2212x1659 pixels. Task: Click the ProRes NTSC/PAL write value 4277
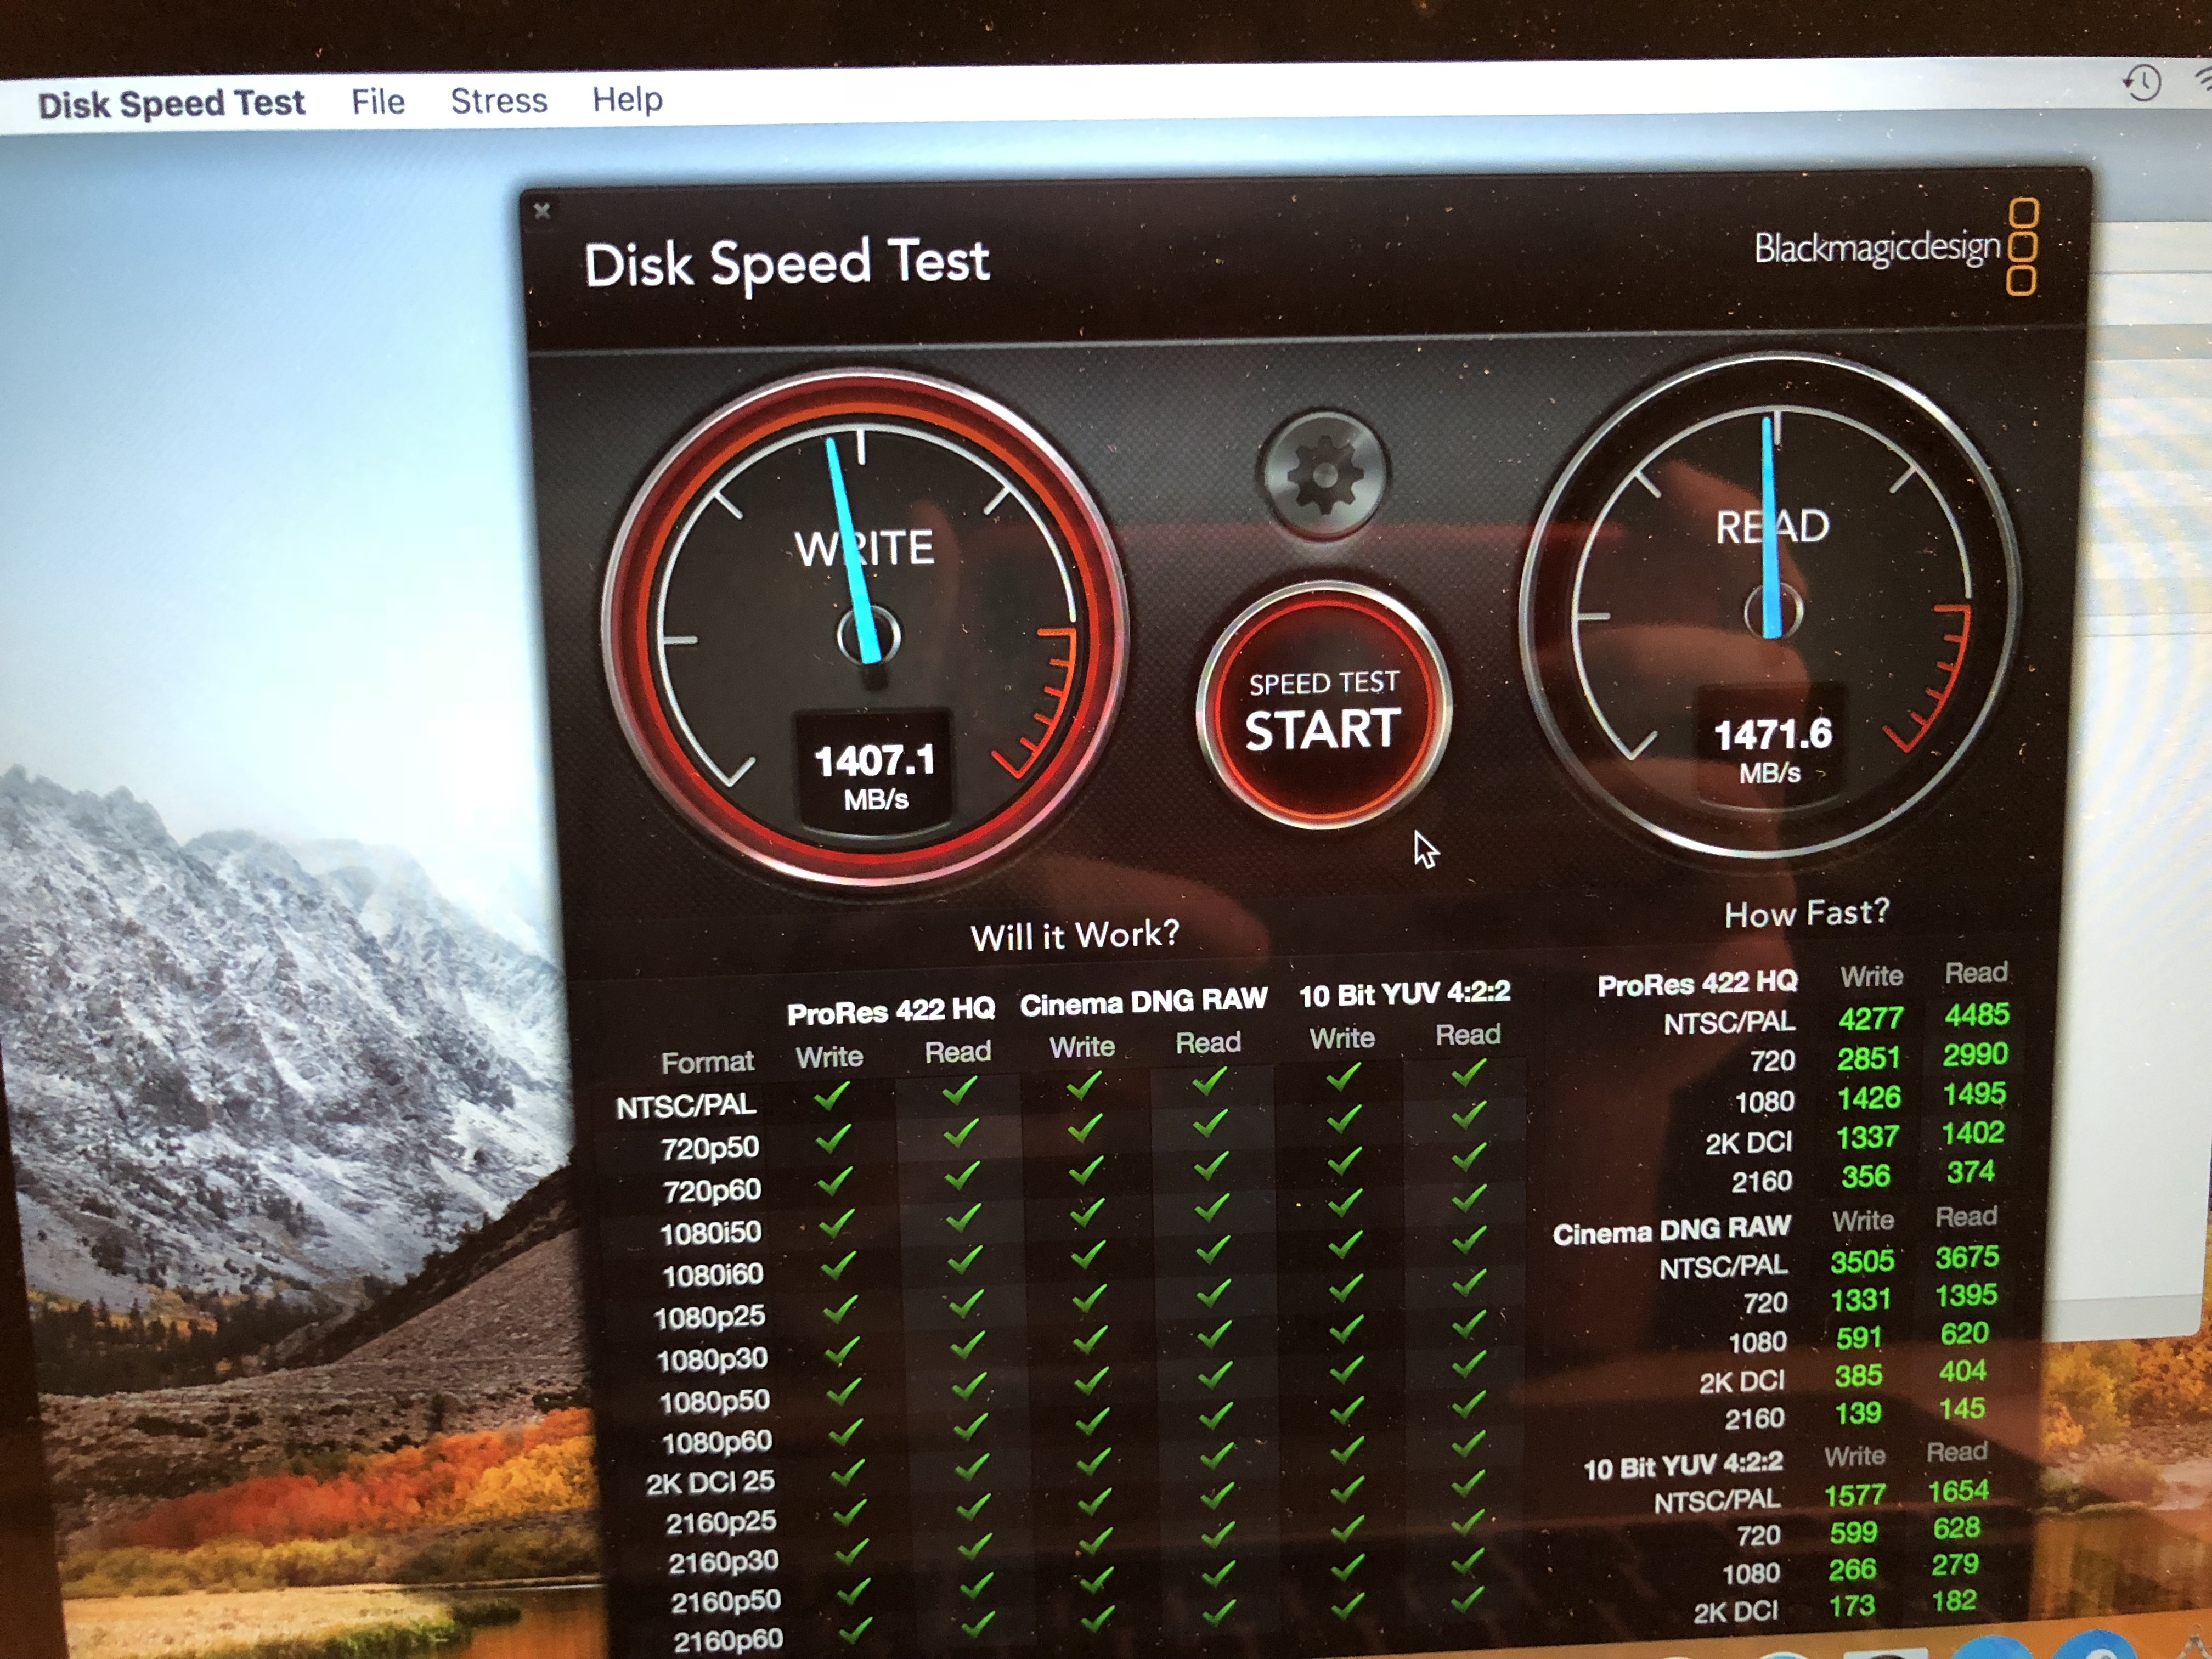click(1871, 1019)
